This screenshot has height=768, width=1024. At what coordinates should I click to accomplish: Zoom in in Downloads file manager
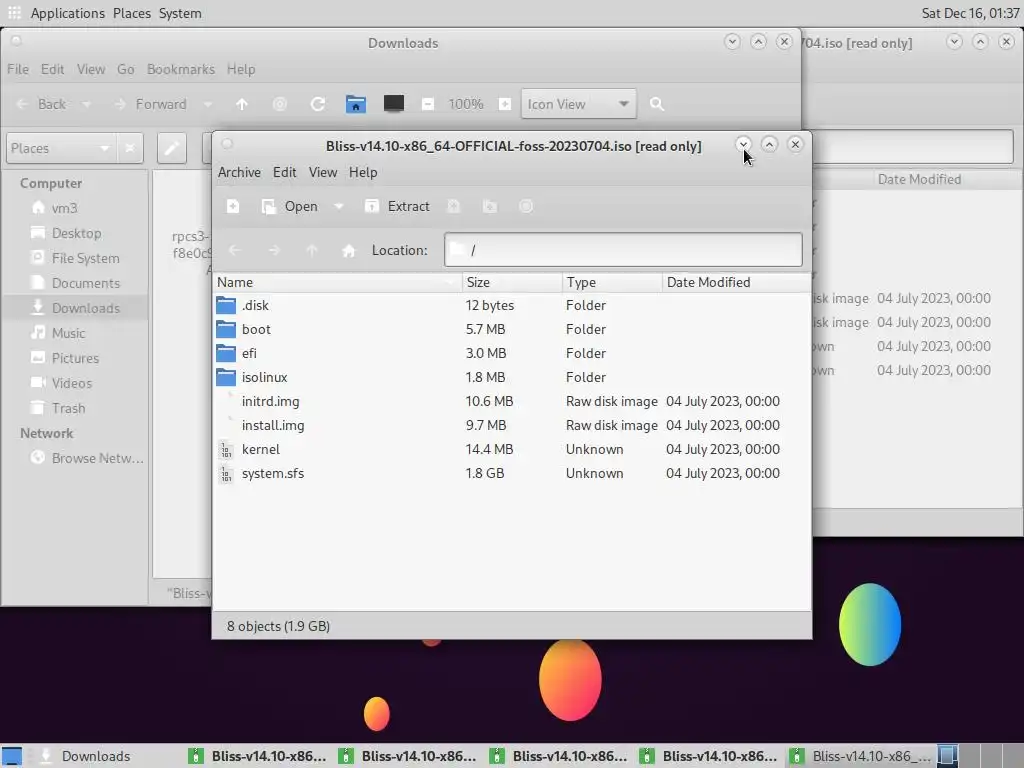point(505,104)
